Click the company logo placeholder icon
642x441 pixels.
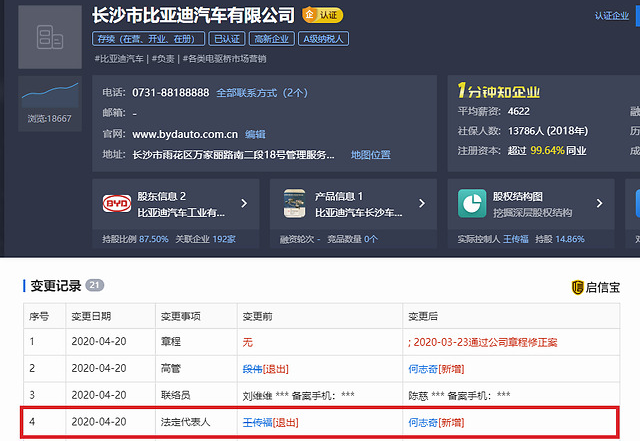pyautogui.click(x=50, y=37)
